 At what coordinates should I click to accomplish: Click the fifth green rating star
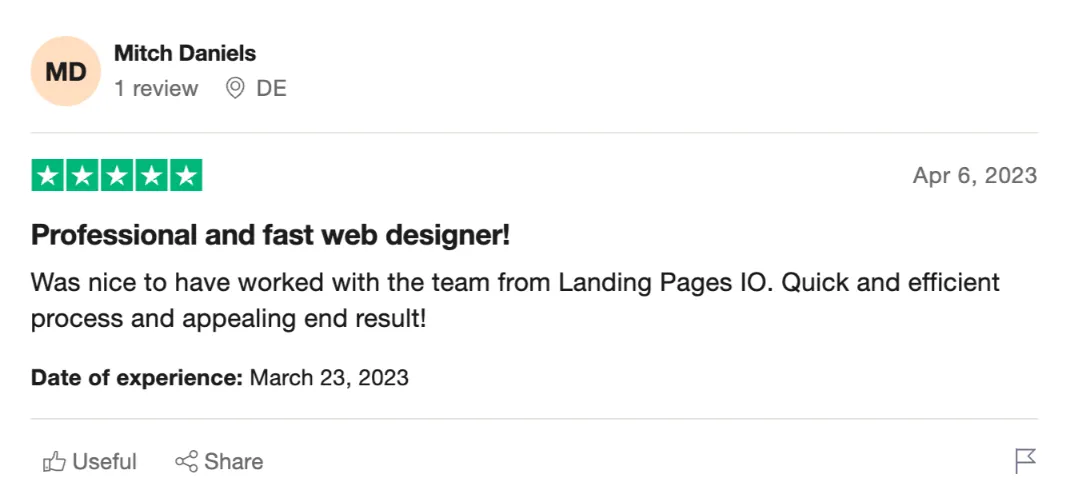click(186, 176)
